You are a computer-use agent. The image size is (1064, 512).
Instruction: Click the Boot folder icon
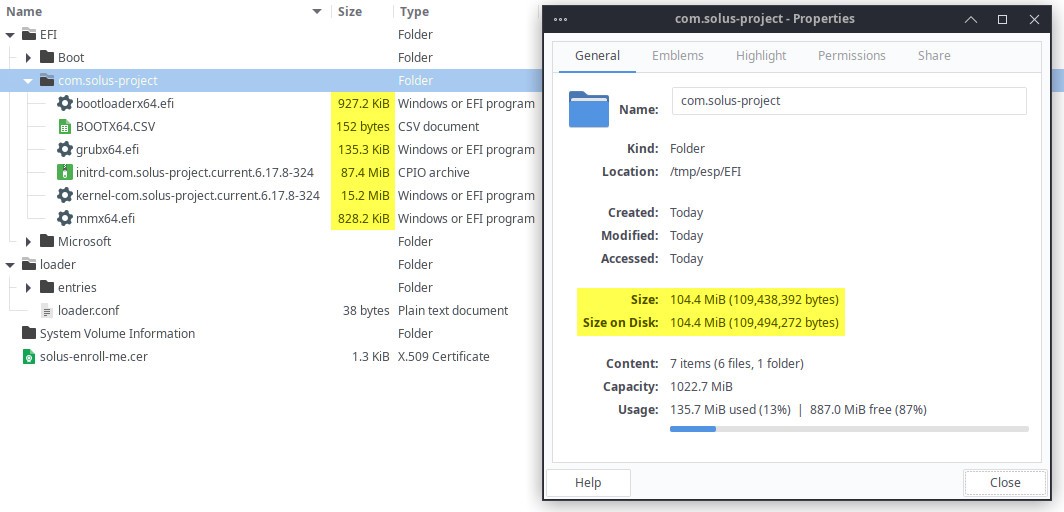pos(47,58)
